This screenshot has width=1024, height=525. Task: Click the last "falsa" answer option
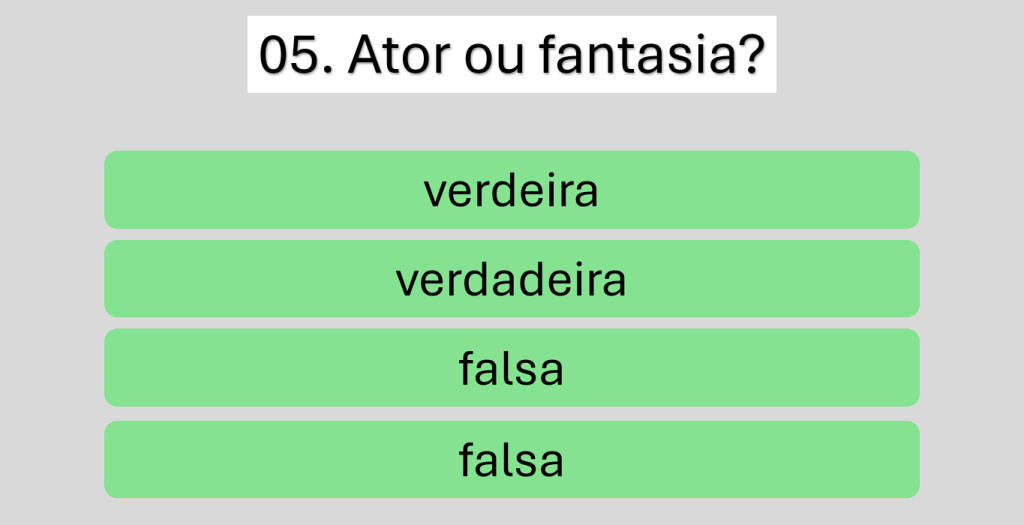(511, 460)
